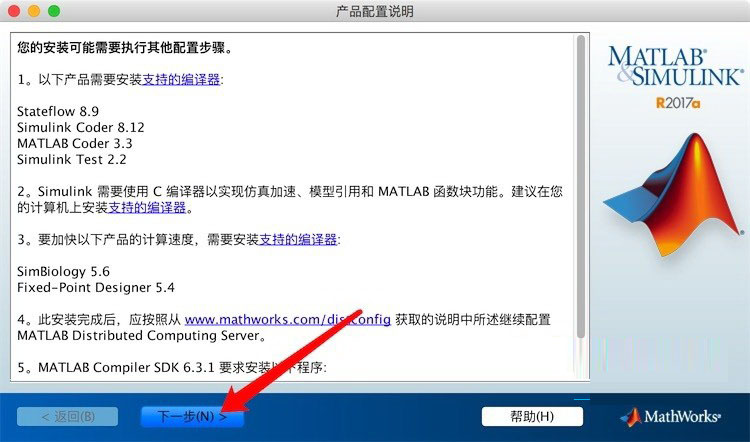Click the 产品配置说明 window title
Viewport: 750px width, 442px height.
[375, 11]
